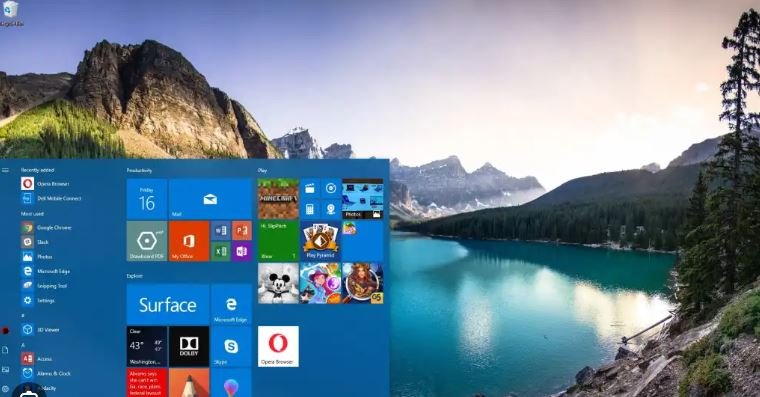Open the Skype tile

tap(231, 346)
